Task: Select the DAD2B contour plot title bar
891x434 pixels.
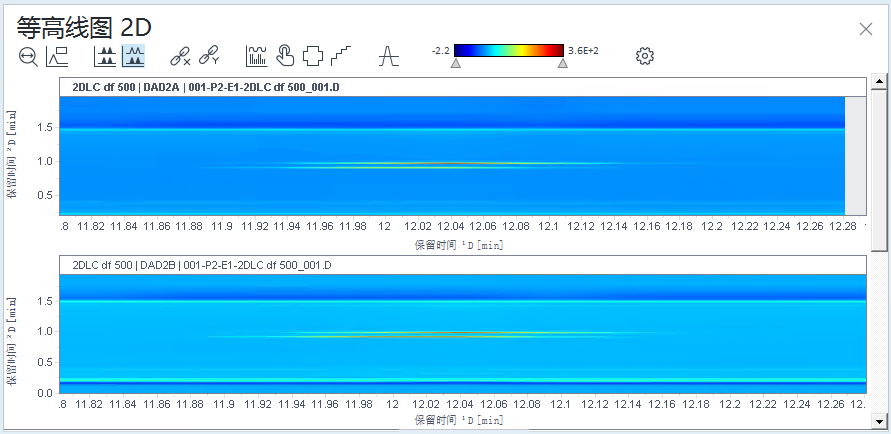Action: 463,265
